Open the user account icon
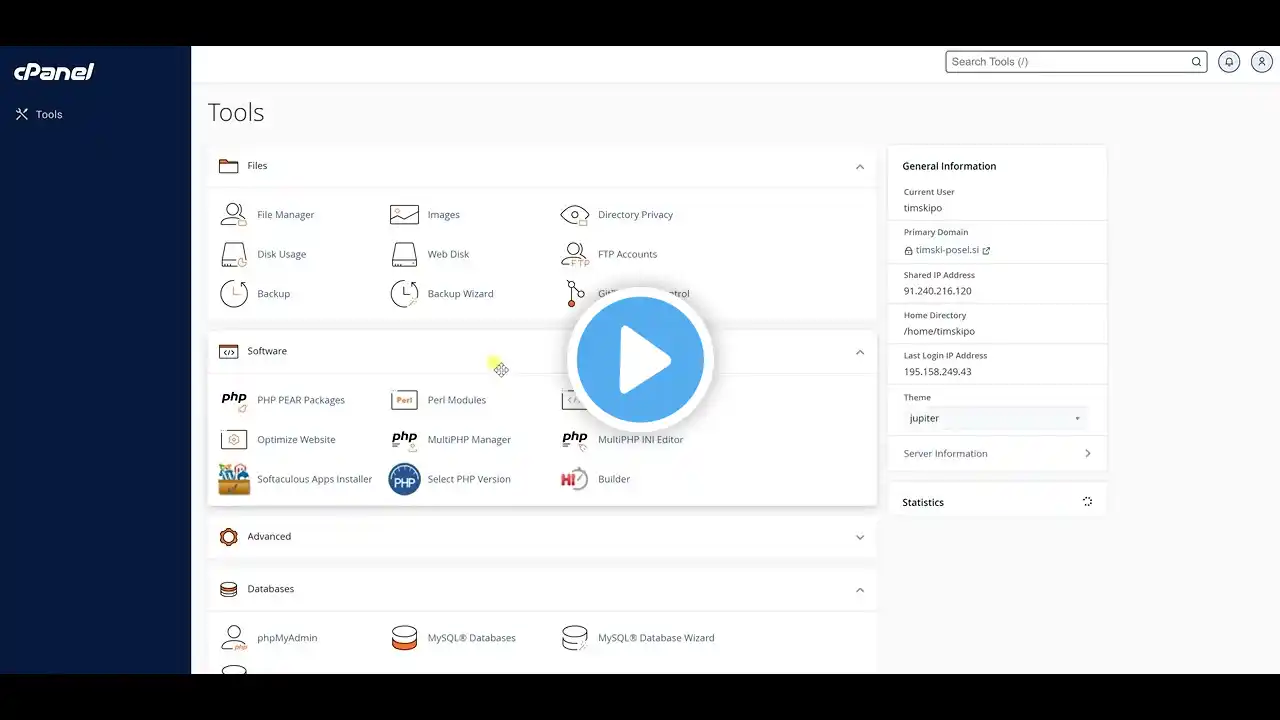 (1262, 62)
